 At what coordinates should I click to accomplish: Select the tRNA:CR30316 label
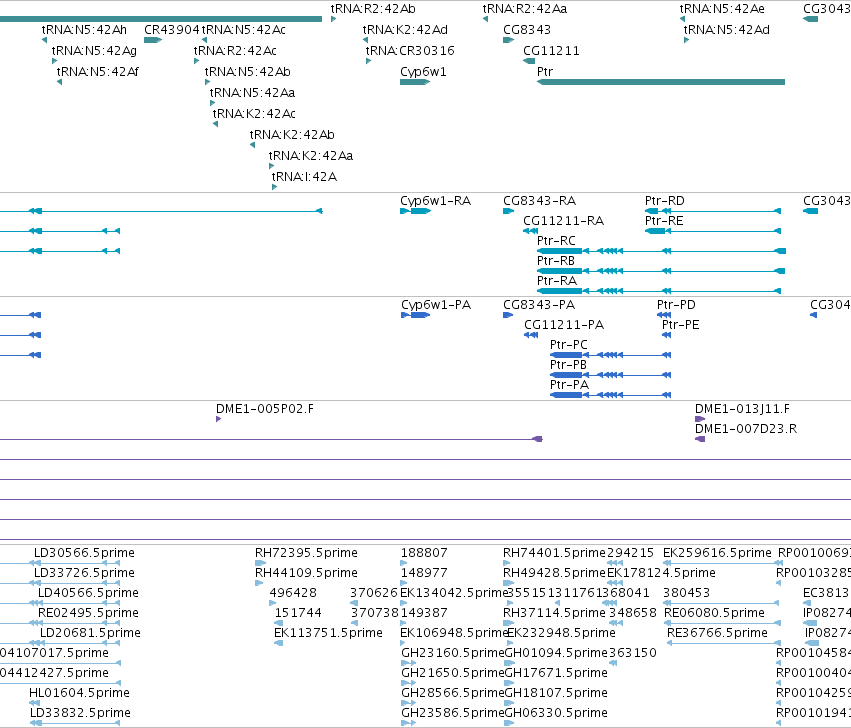pyautogui.click(x=410, y=51)
